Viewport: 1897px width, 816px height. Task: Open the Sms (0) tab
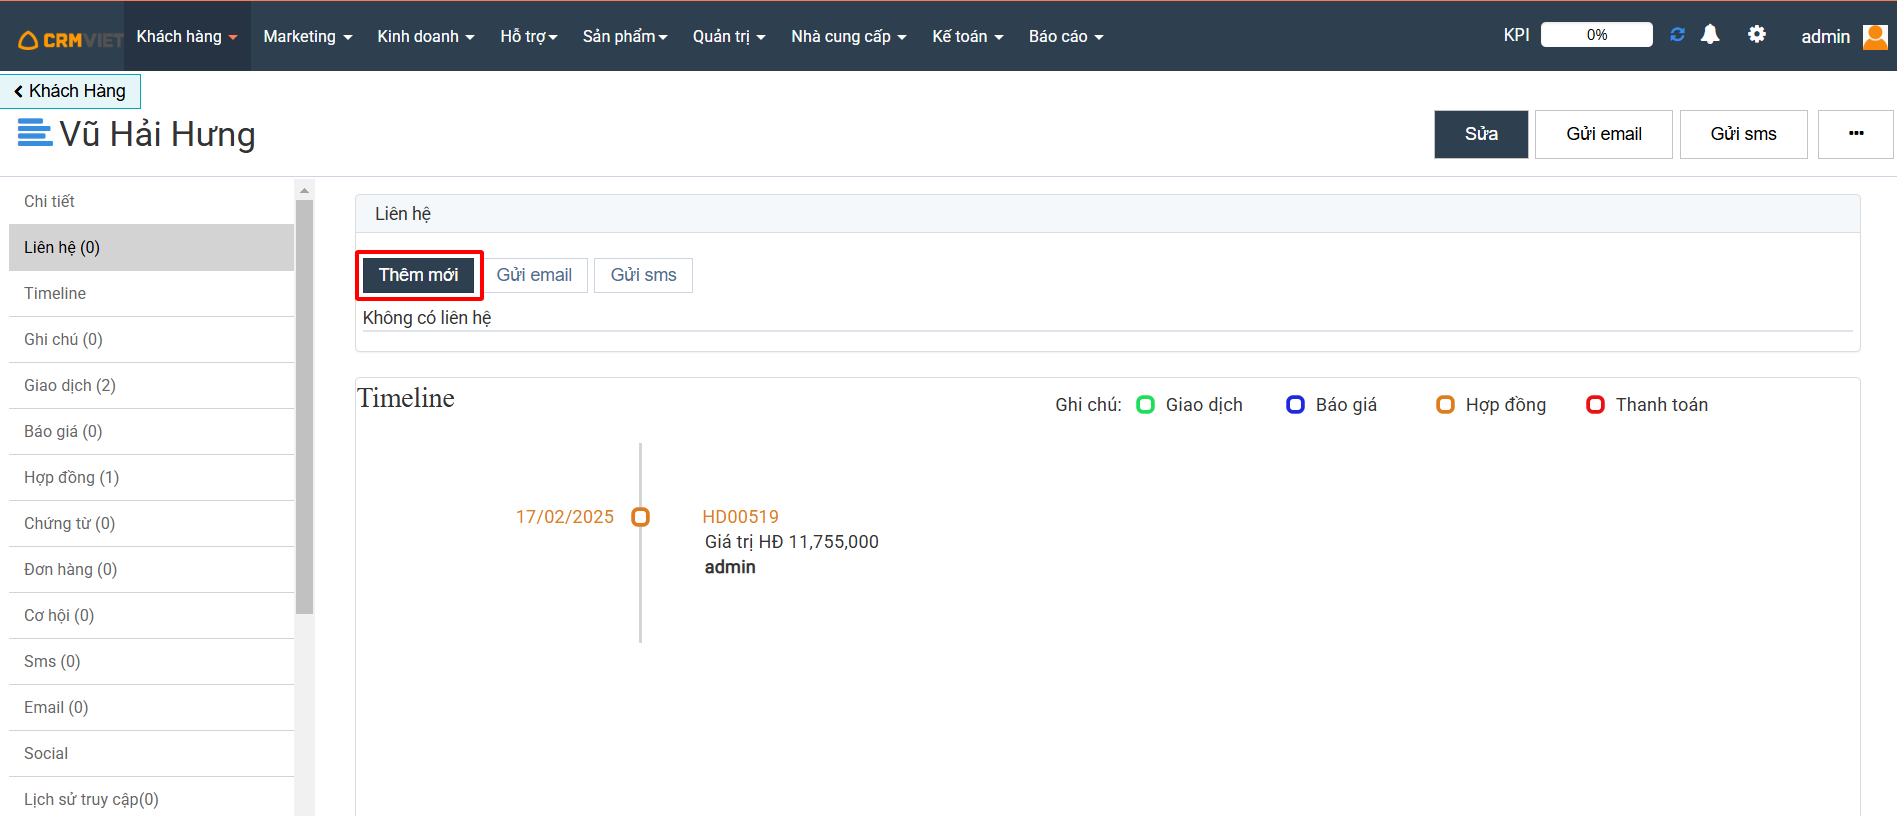pyautogui.click(x=151, y=661)
